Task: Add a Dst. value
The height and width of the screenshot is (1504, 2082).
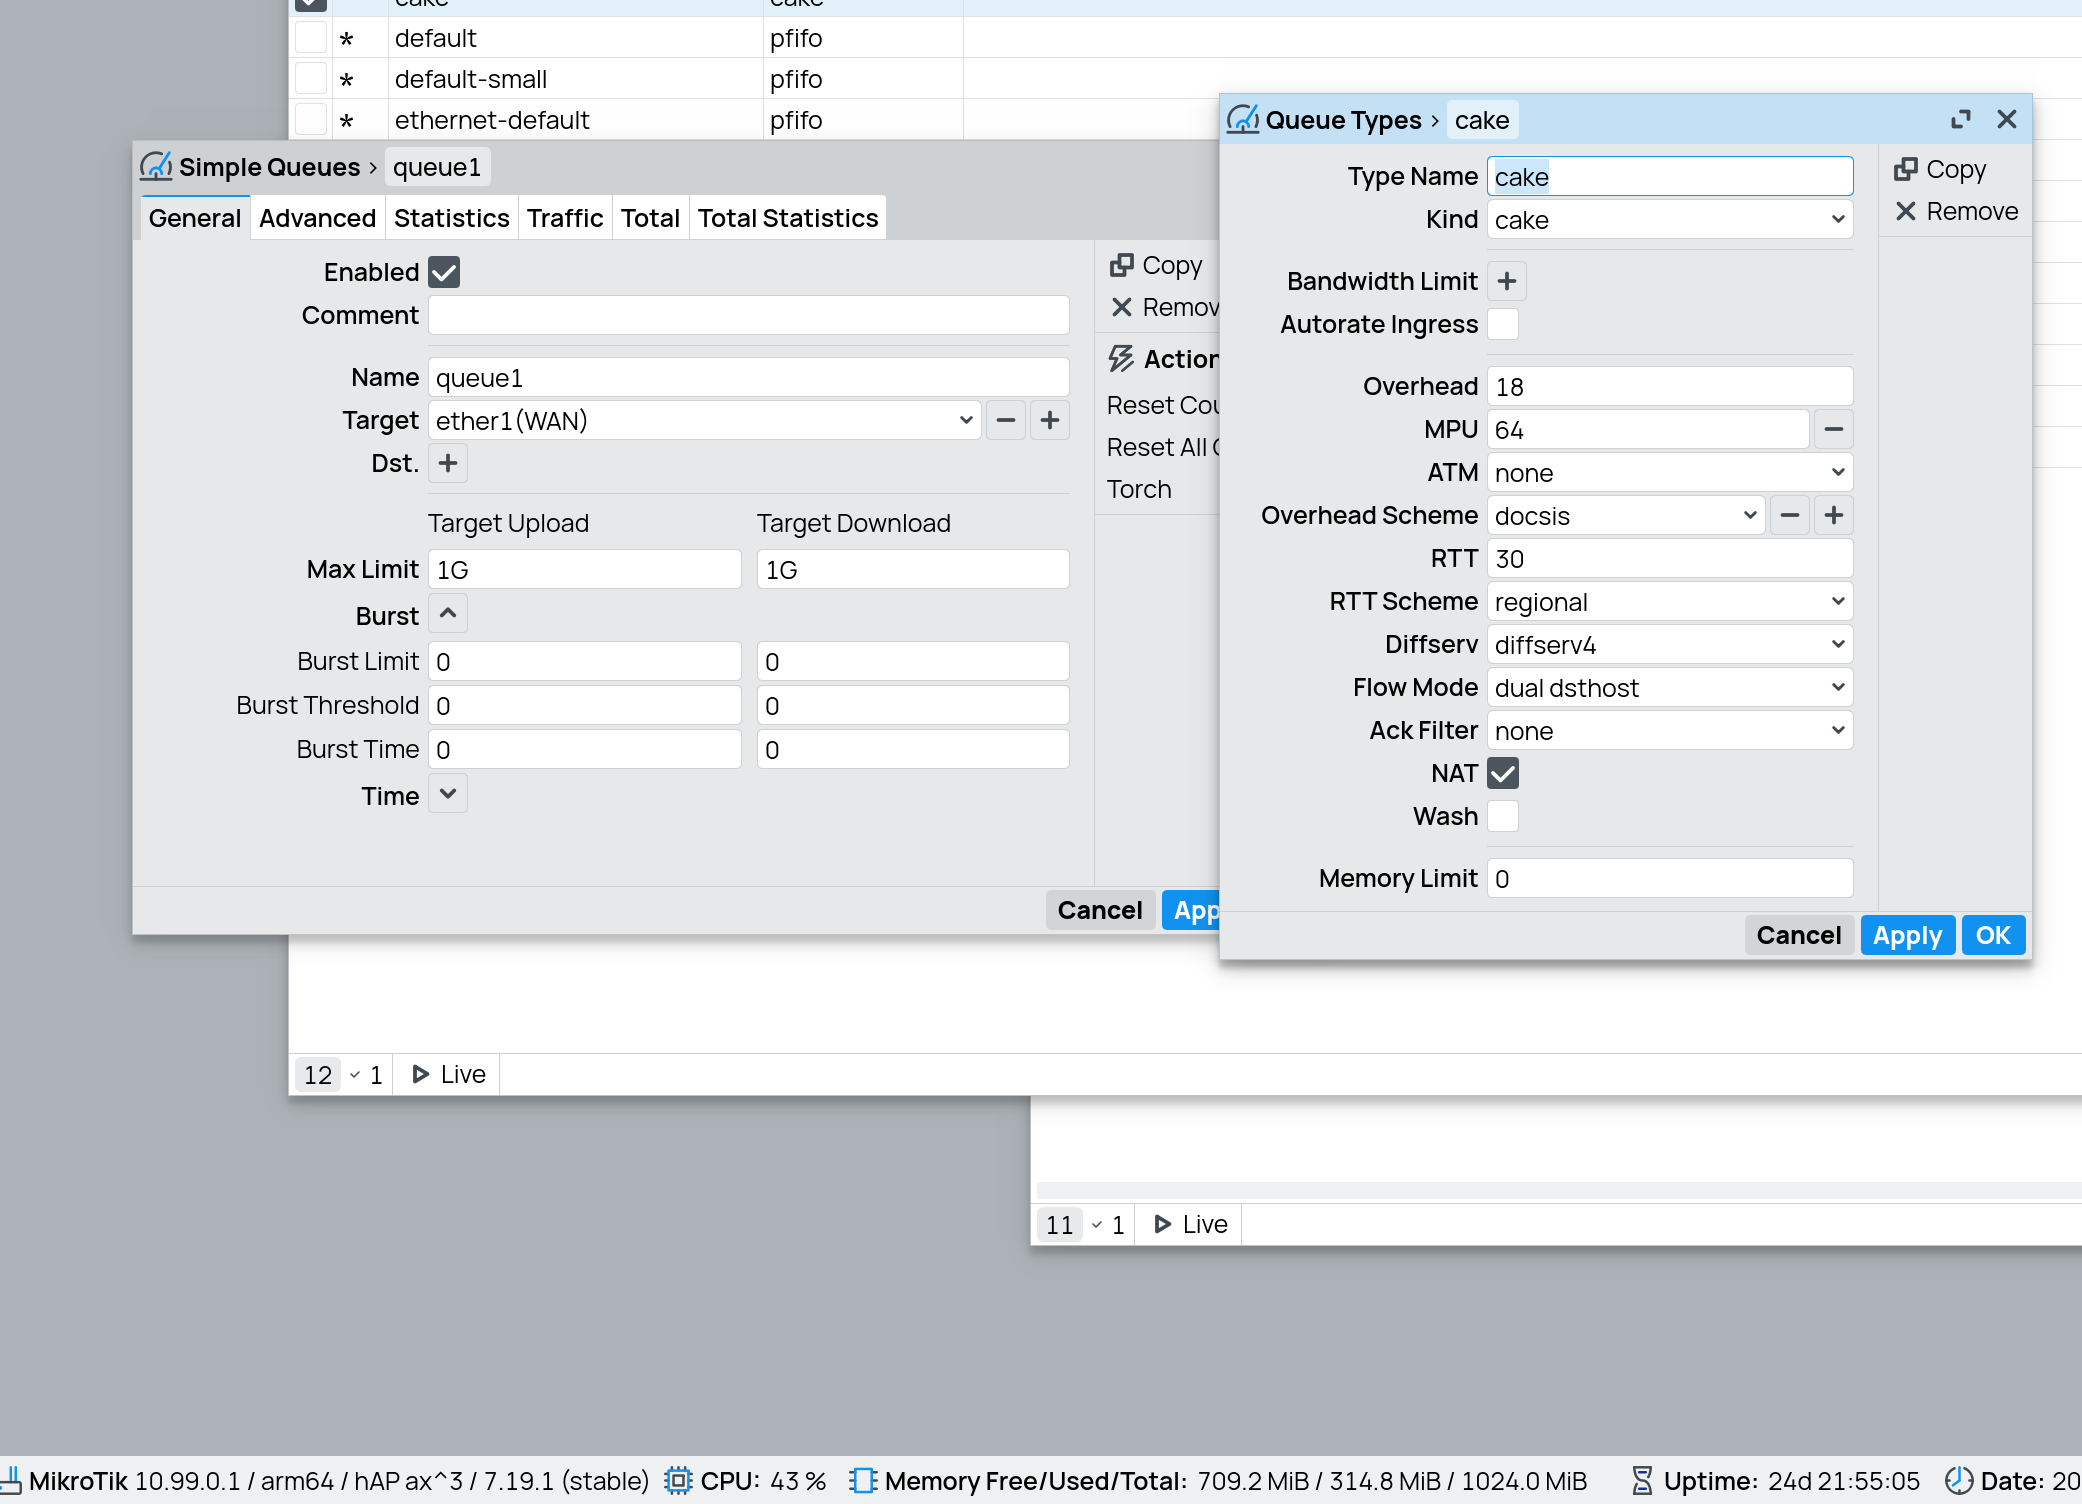Action: tap(448, 463)
